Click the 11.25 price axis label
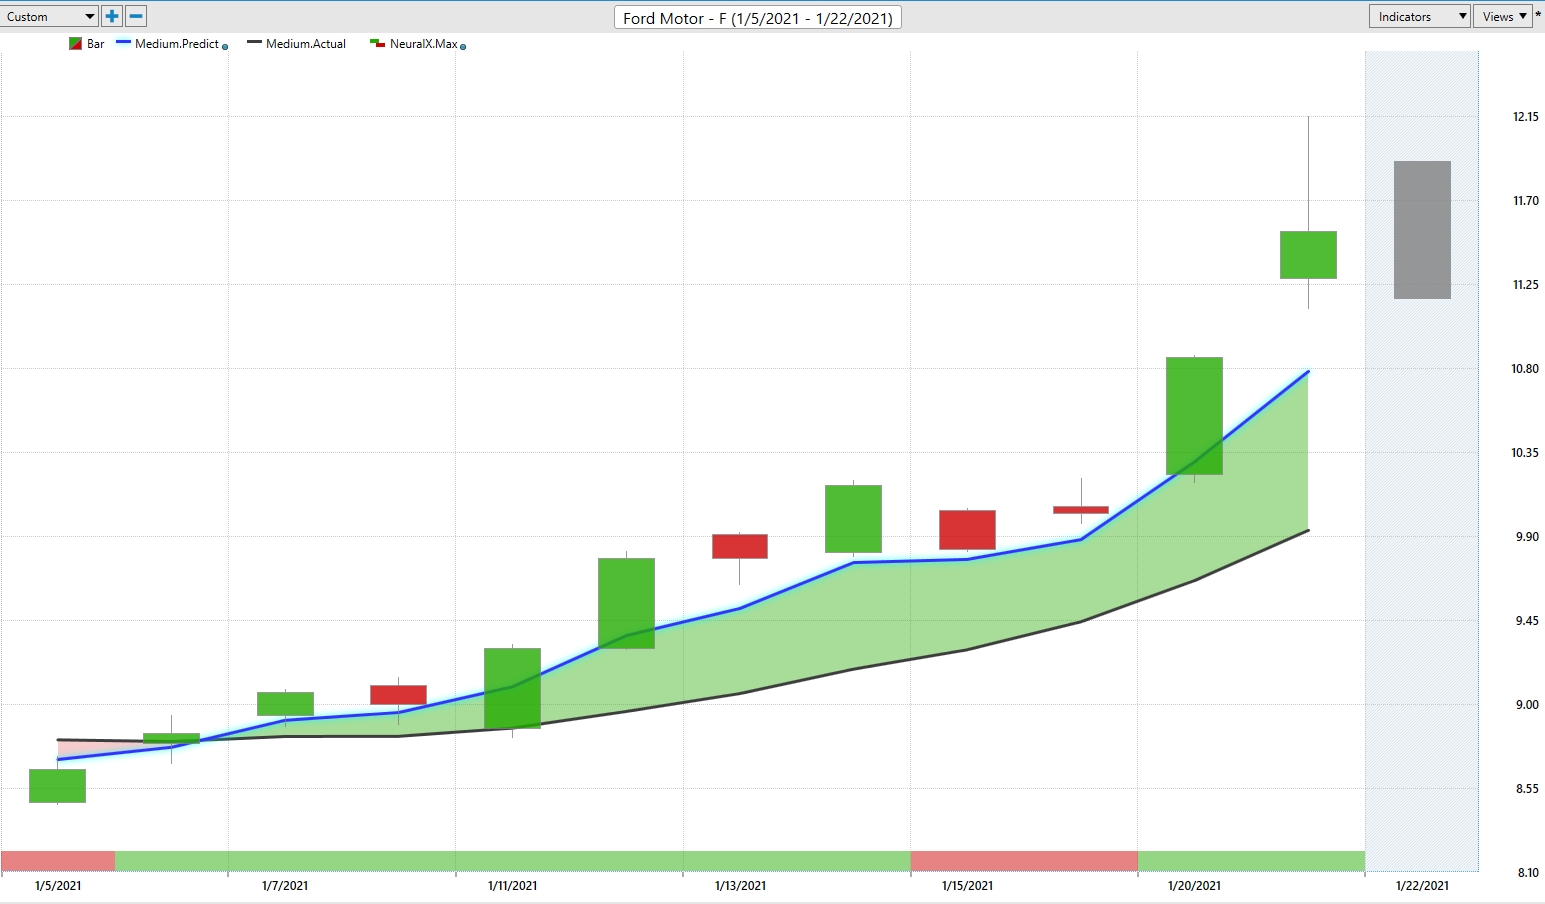The width and height of the screenshot is (1545, 904). coord(1525,285)
